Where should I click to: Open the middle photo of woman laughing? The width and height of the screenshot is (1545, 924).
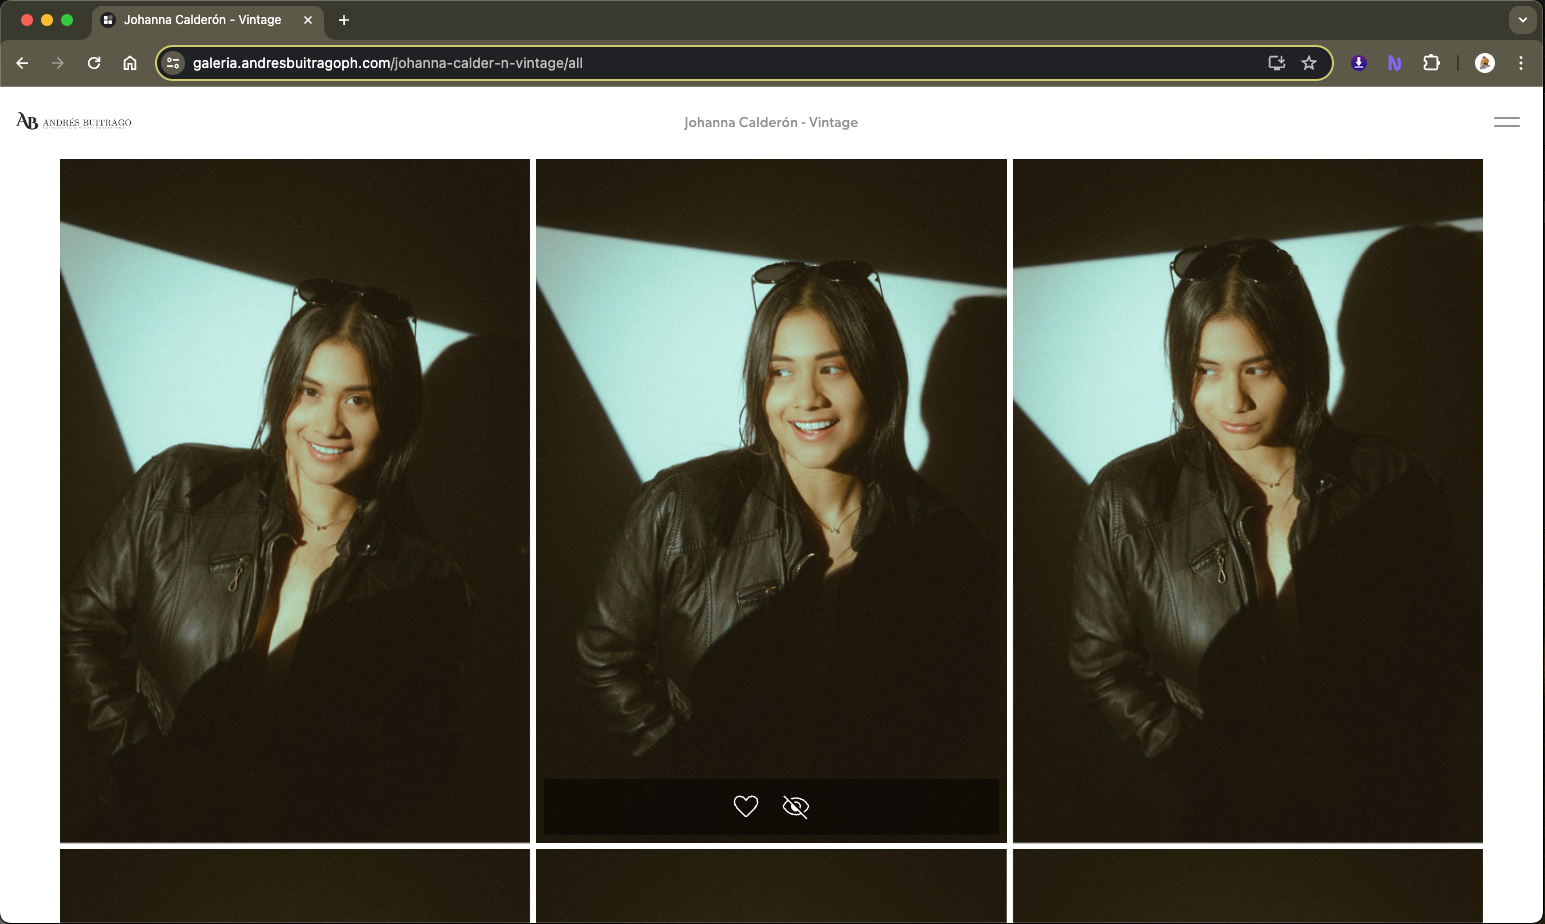click(x=771, y=500)
